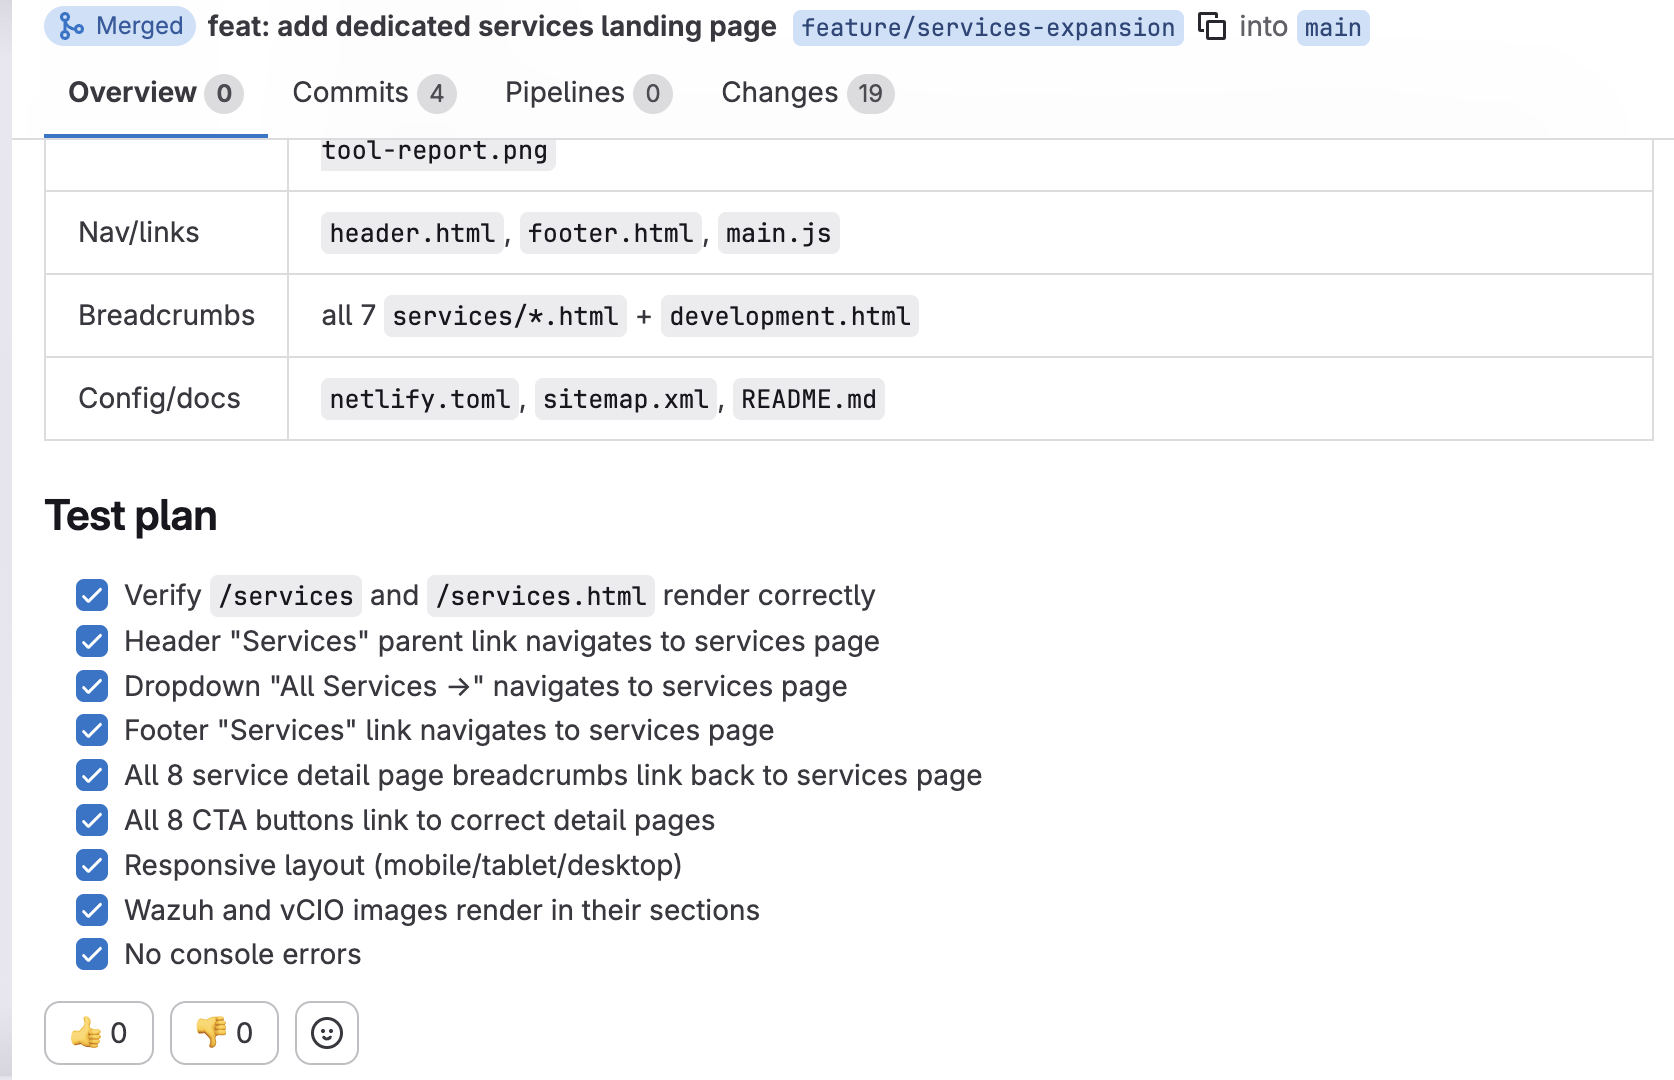
Task: Open the feature/services-expansion branch label
Action: [987, 27]
